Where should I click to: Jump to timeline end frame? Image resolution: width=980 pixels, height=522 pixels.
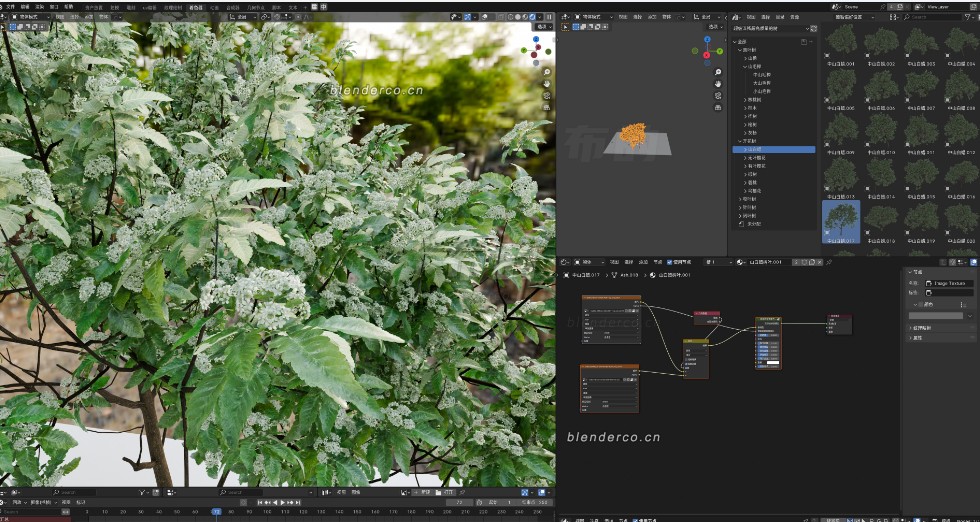pyautogui.click(x=298, y=503)
